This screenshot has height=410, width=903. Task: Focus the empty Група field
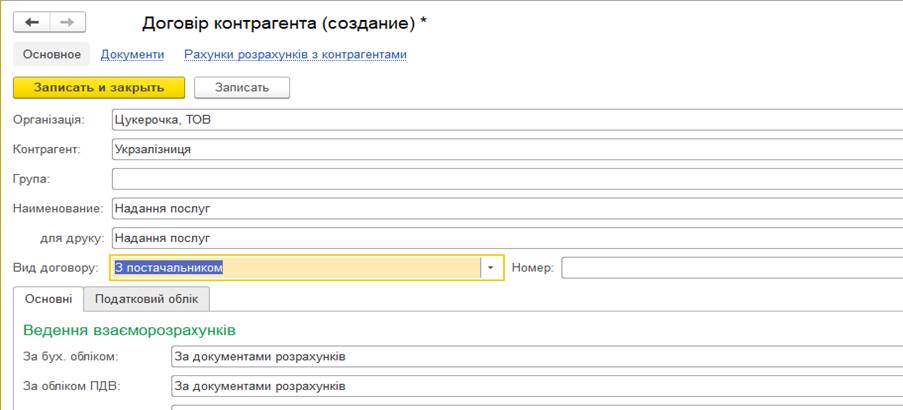tap(507, 179)
